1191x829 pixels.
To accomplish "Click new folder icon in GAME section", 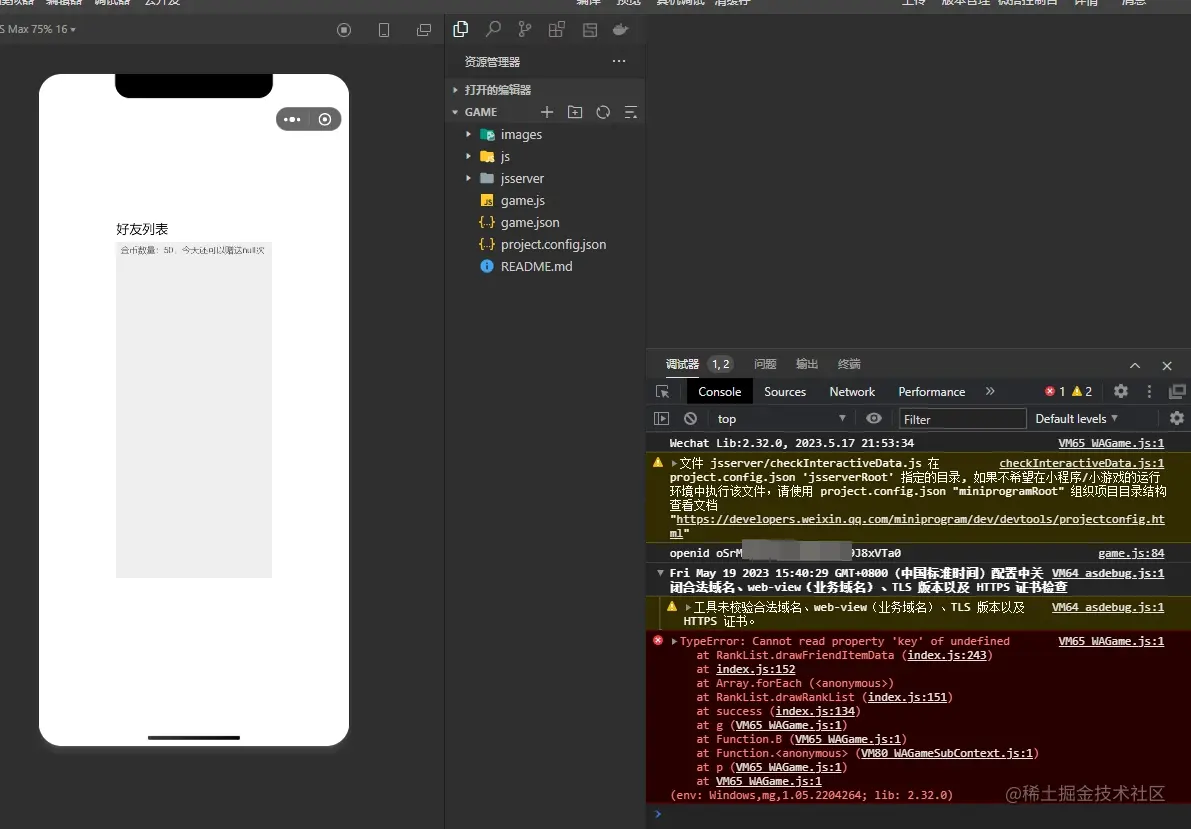I will [575, 112].
